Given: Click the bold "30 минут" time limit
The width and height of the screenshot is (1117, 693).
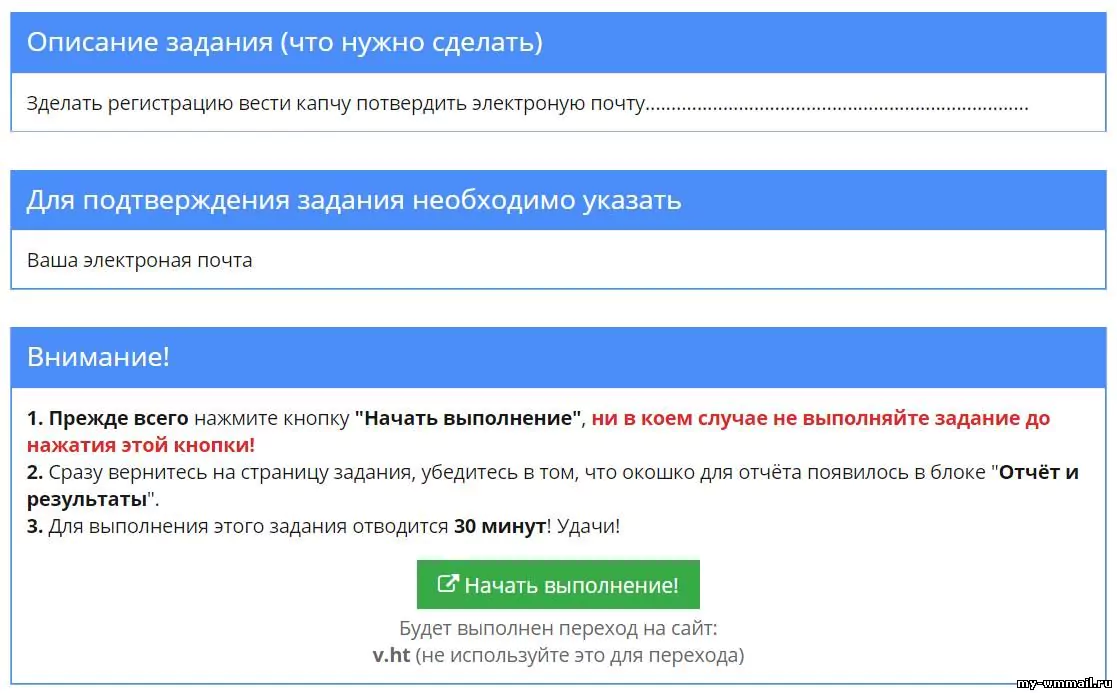Looking at the screenshot, I should click(499, 526).
